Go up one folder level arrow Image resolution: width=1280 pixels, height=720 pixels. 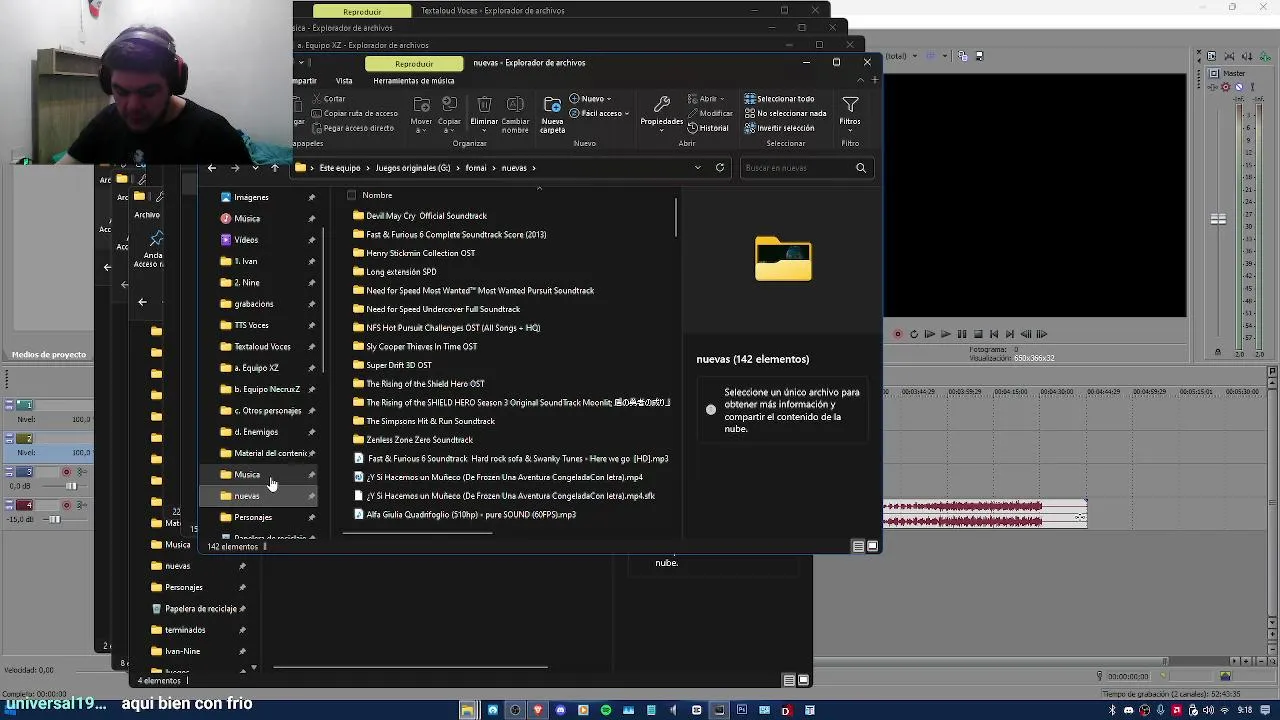coord(275,168)
